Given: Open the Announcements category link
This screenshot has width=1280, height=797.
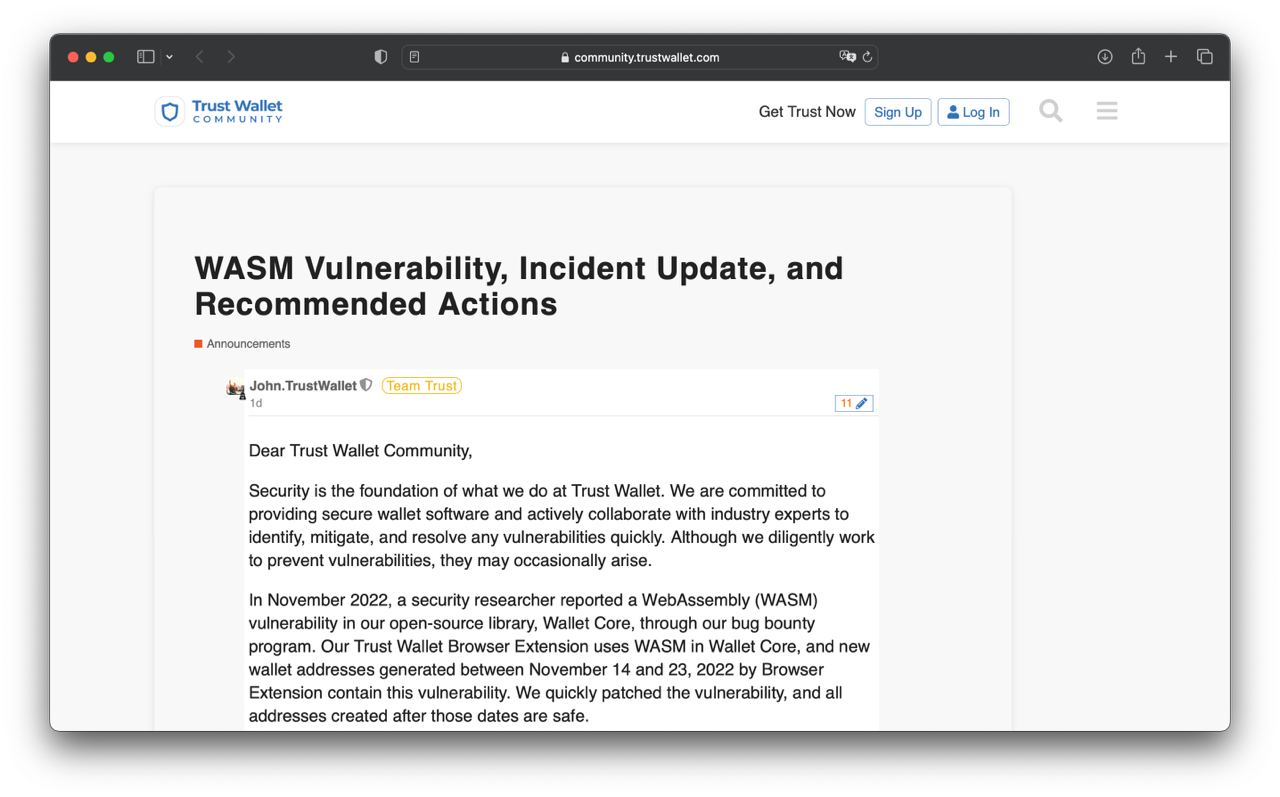Looking at the screenshot, I should point(242,344).
